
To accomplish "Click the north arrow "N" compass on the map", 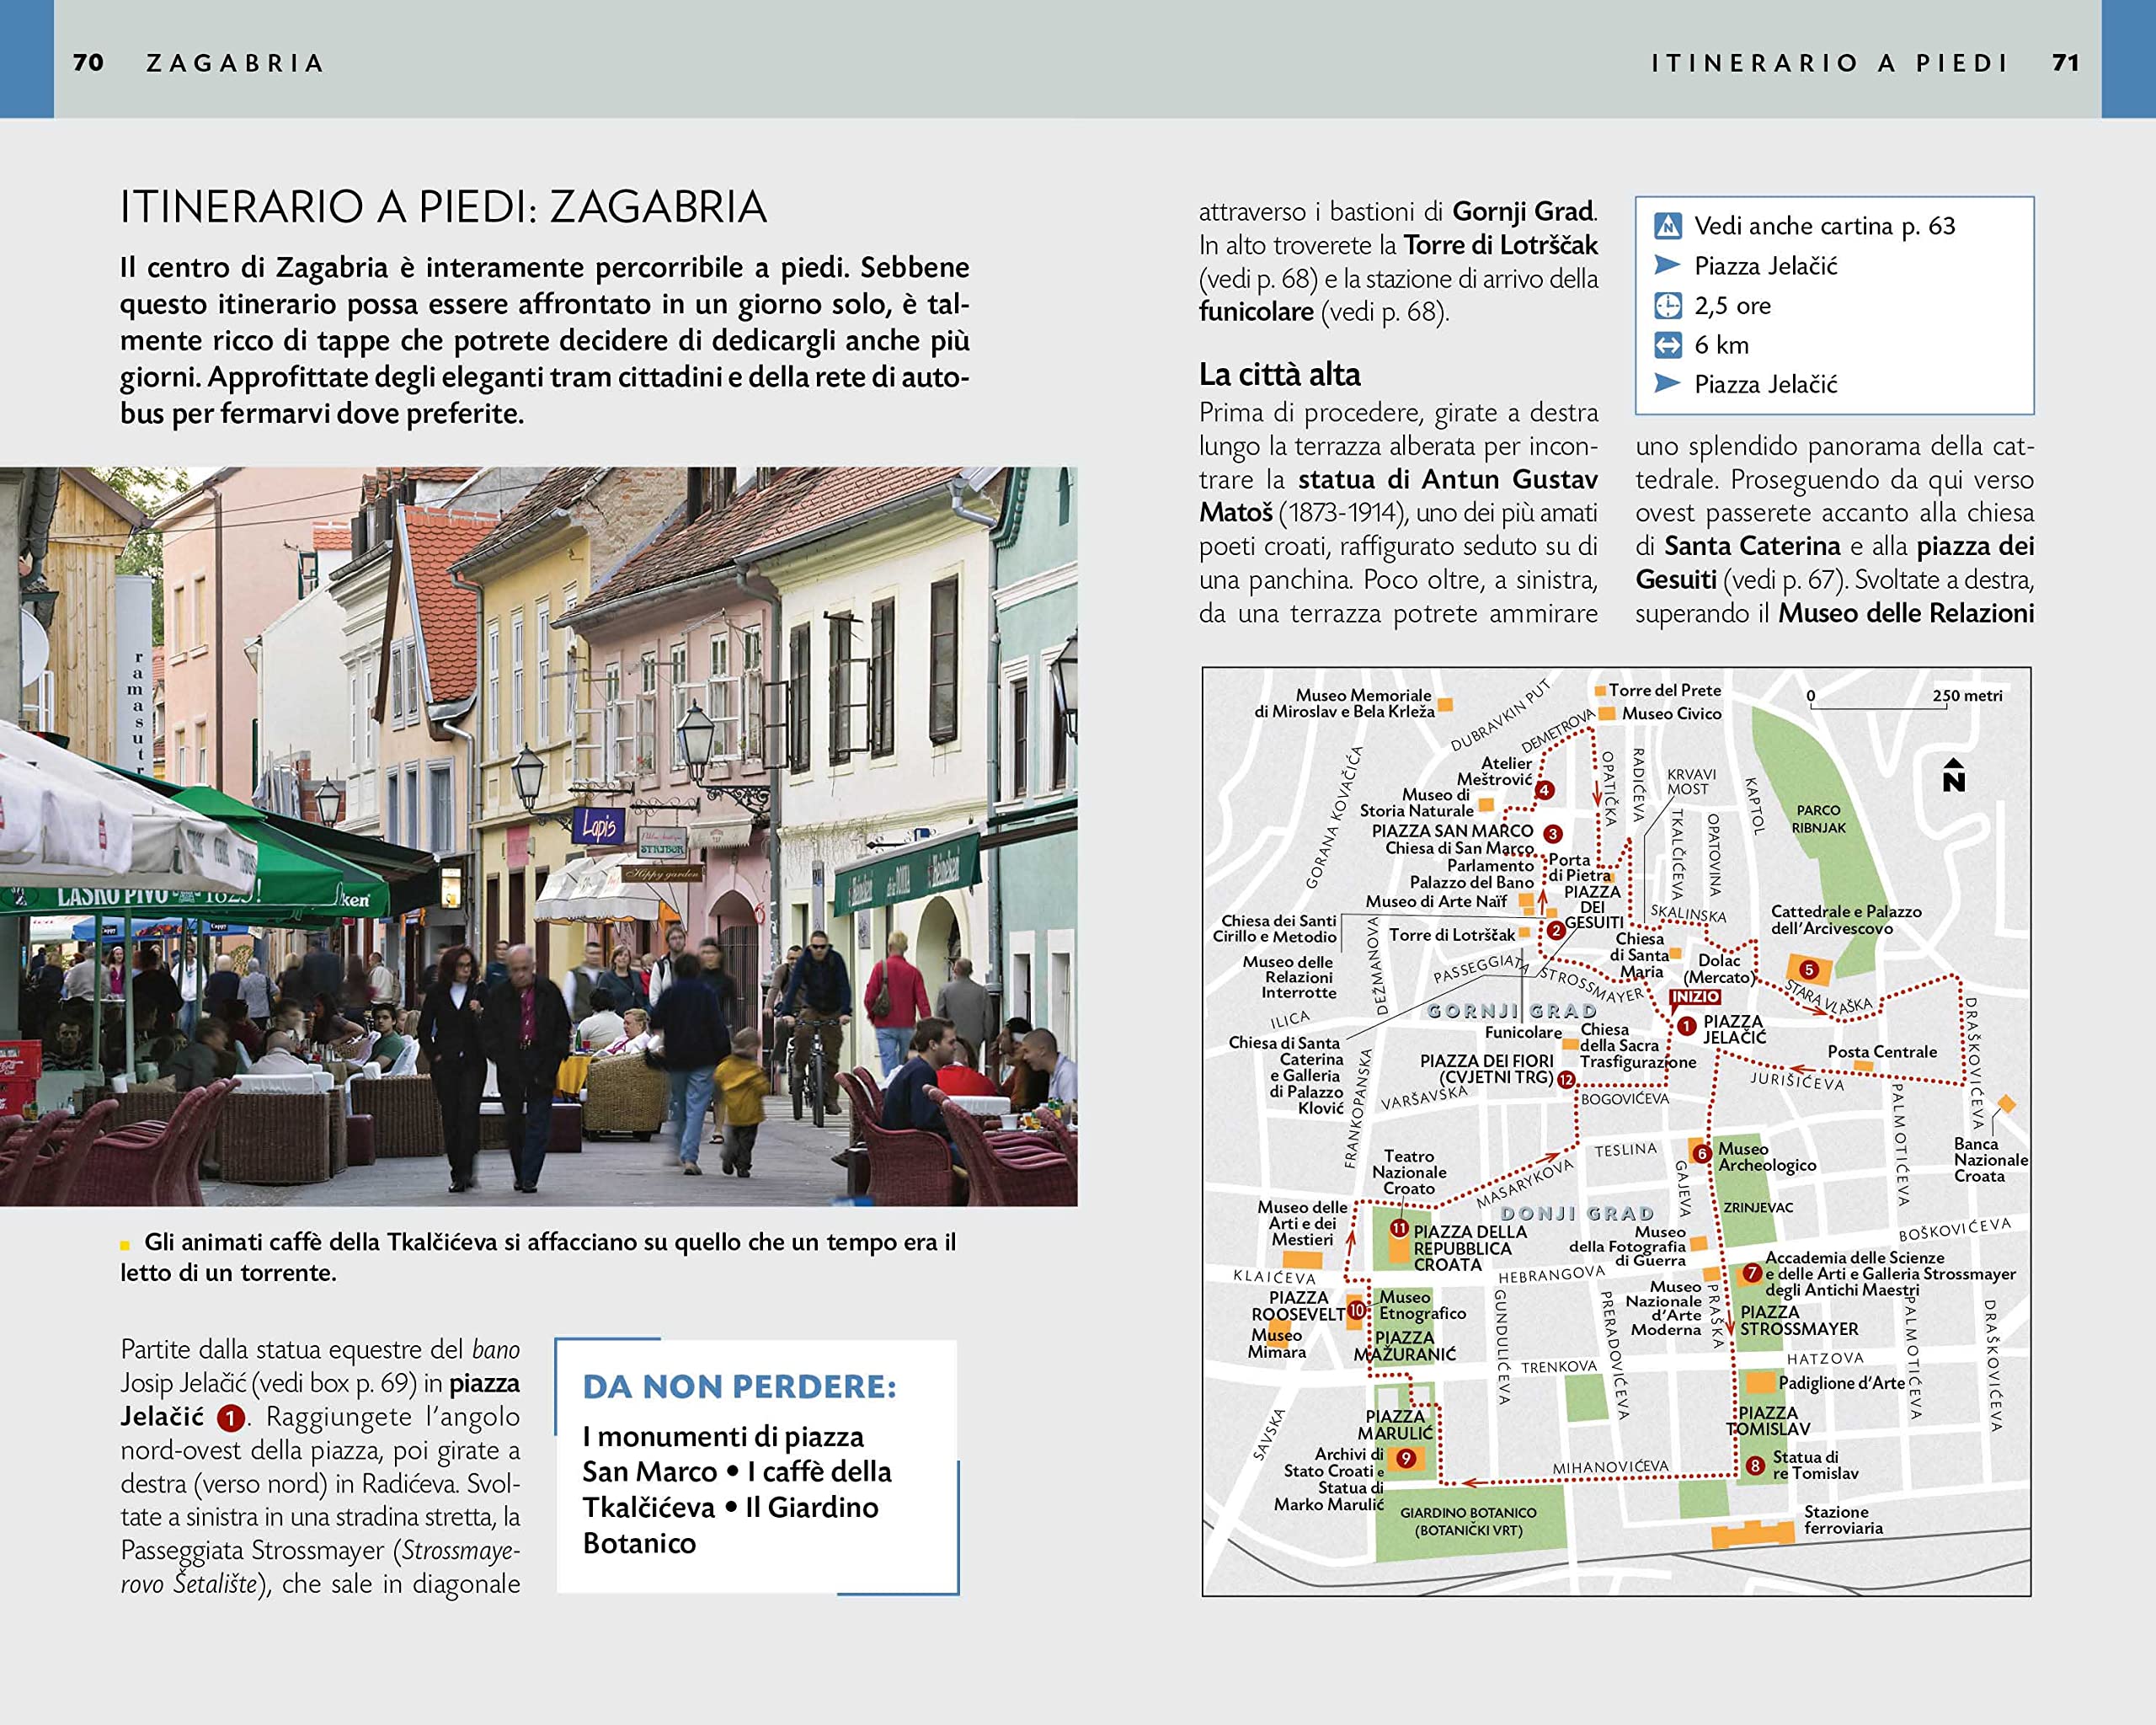I will 1953,775.
